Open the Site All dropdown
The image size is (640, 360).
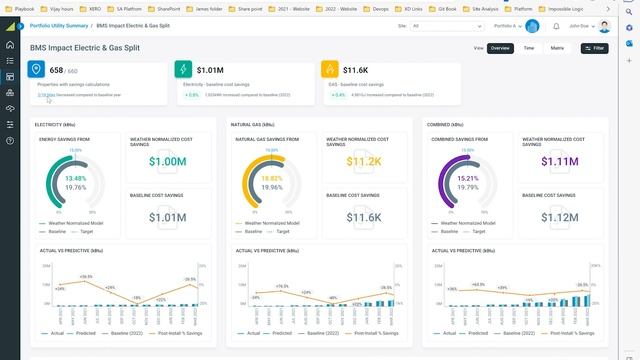[447, 26]
